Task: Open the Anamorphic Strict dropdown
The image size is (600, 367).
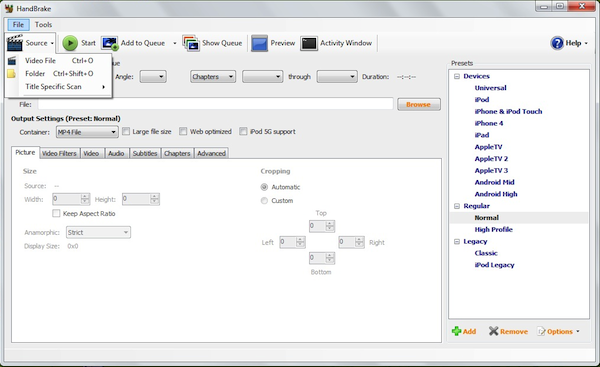Action: point(98,232)
